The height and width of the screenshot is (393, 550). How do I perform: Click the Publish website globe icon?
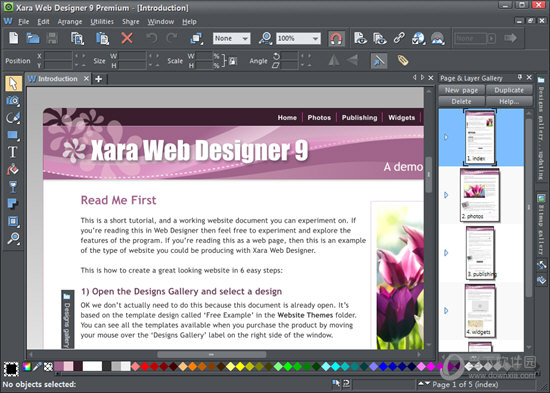[418, 38]
